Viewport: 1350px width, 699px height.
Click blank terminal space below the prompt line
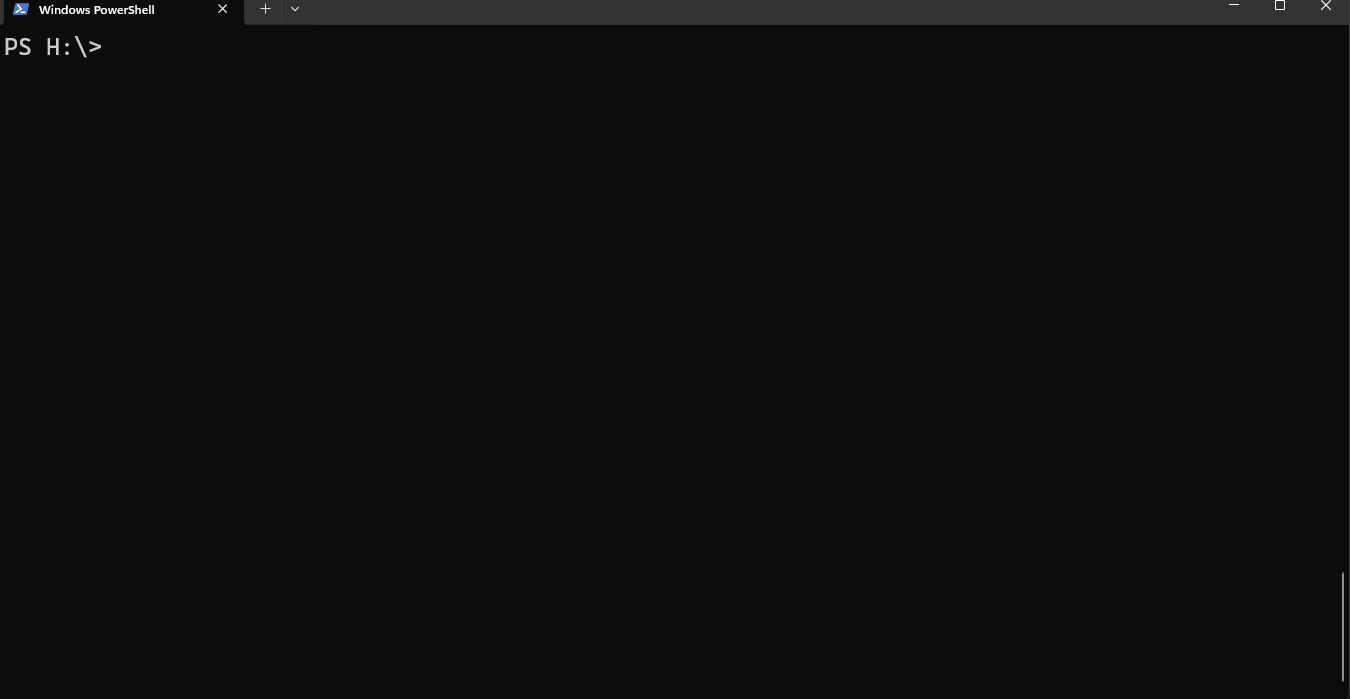pyautogui.click(x=200, y=100)
